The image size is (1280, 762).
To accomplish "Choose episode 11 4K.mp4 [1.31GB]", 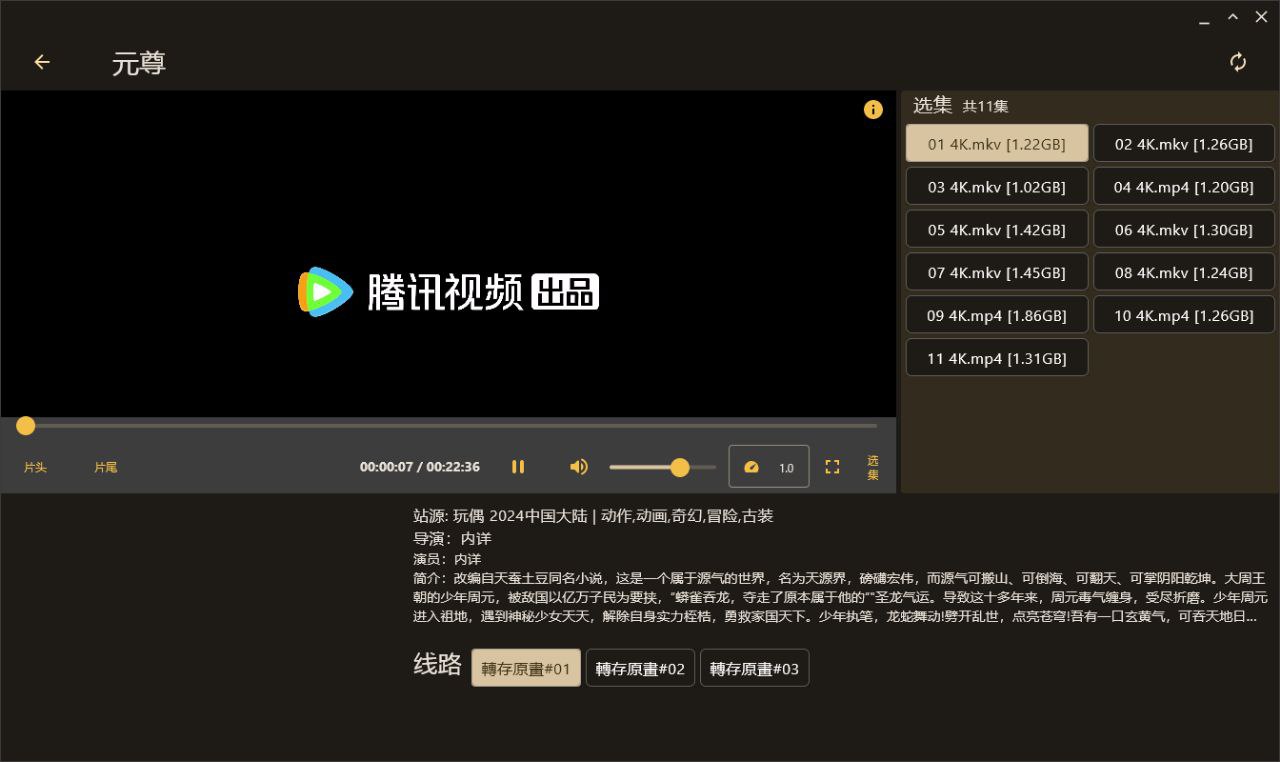I will 997,358.
